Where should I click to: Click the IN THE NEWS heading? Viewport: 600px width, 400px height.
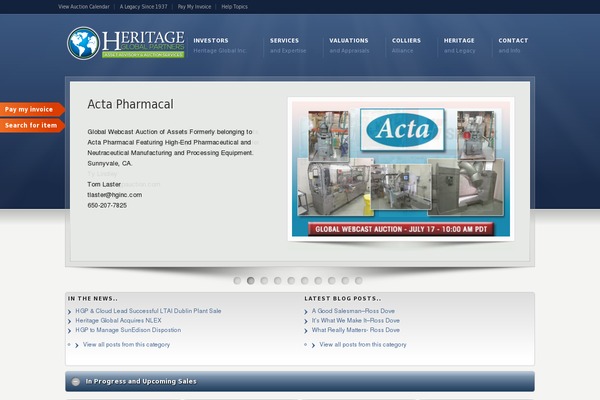click(x=93, y=299)
